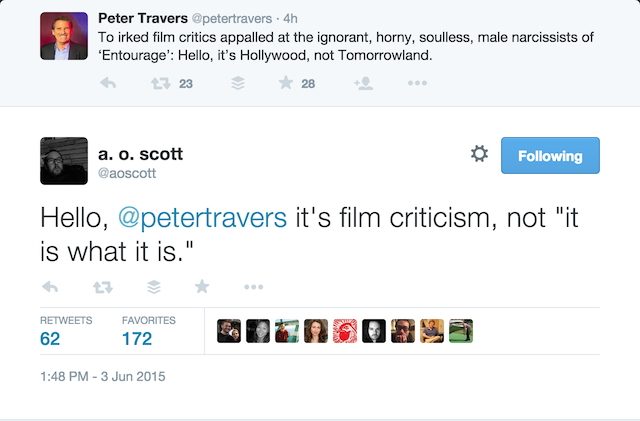Retweet a. o. scott's film criticism tweet
This screenshot has width=640, height=421.
pos(102,287)
